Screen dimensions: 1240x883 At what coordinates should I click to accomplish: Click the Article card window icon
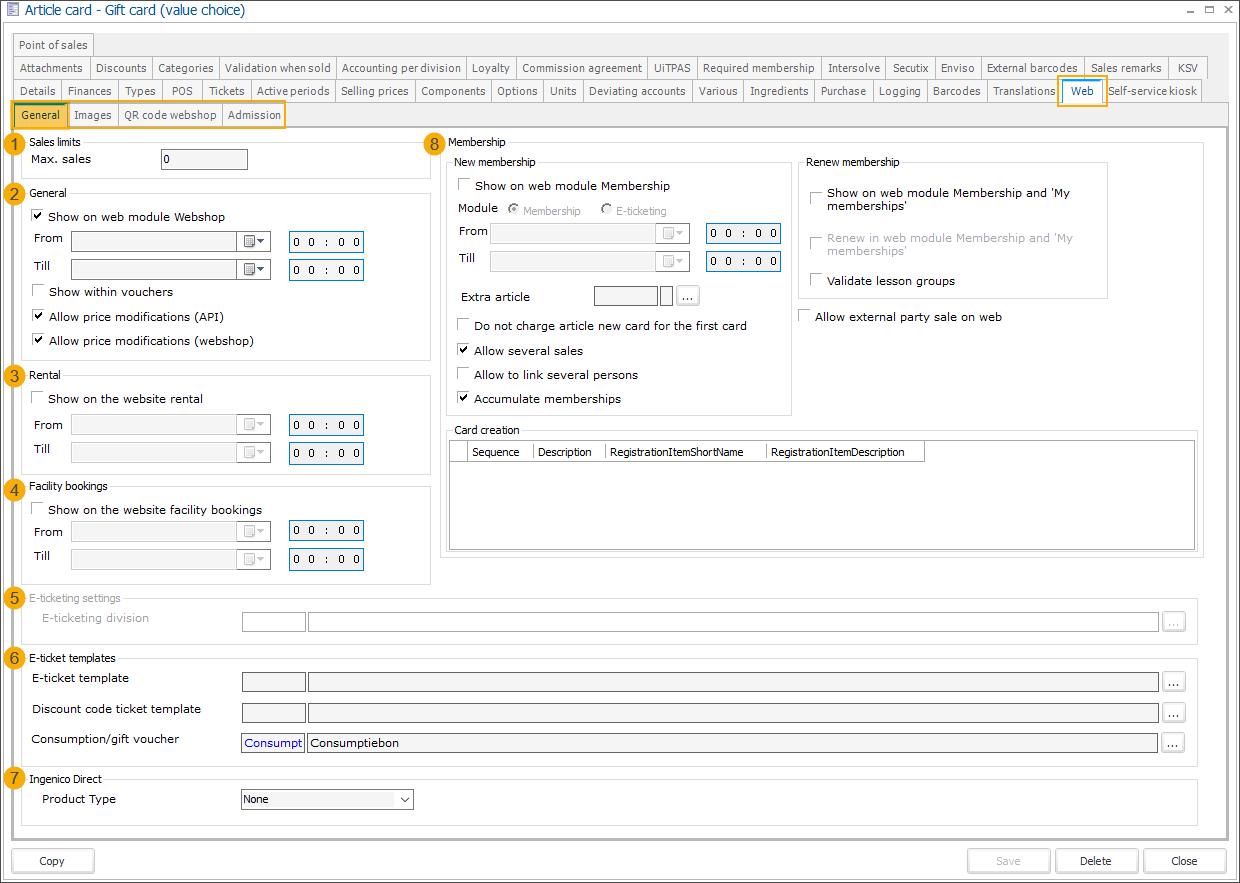coord(13,11)
